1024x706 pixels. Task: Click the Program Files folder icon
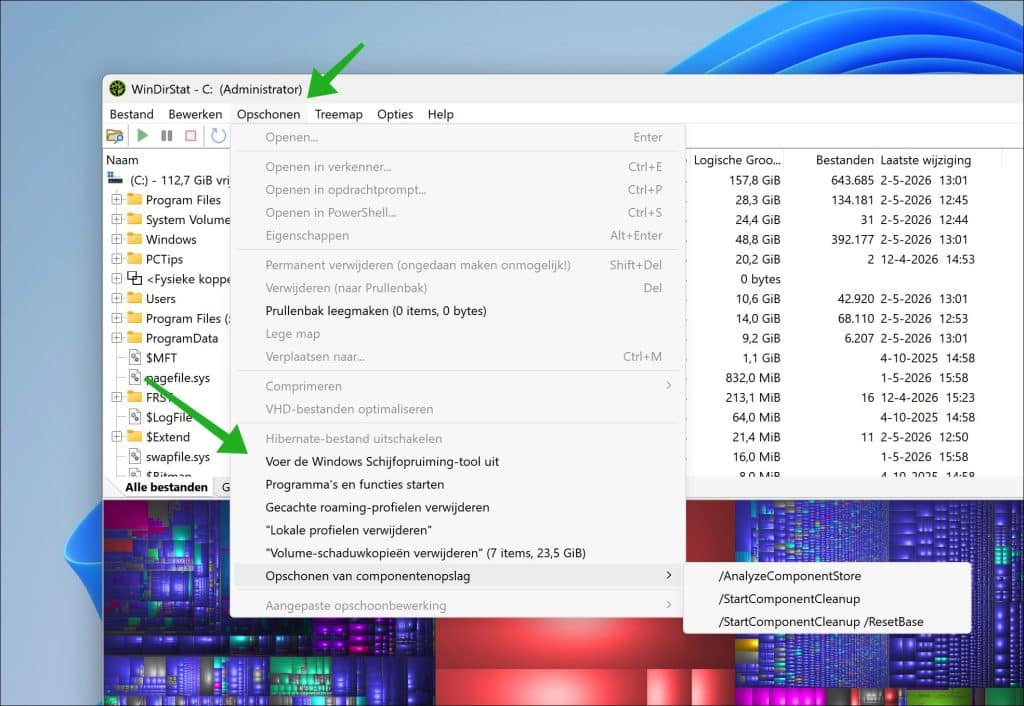click(x=135, y=199)
